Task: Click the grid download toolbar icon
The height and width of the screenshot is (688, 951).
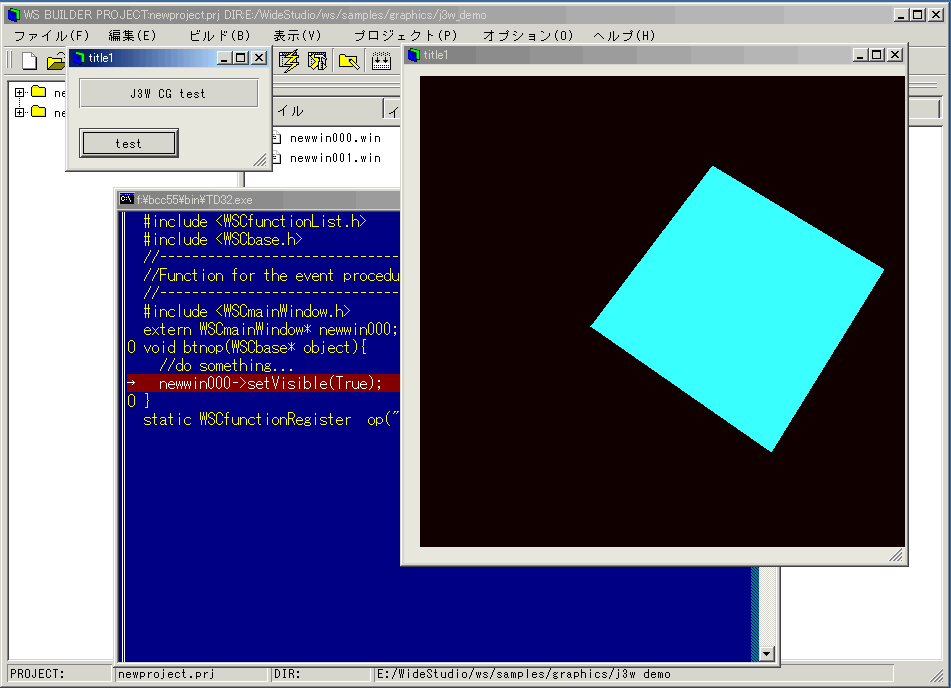Action: click(x=381, y=61)
